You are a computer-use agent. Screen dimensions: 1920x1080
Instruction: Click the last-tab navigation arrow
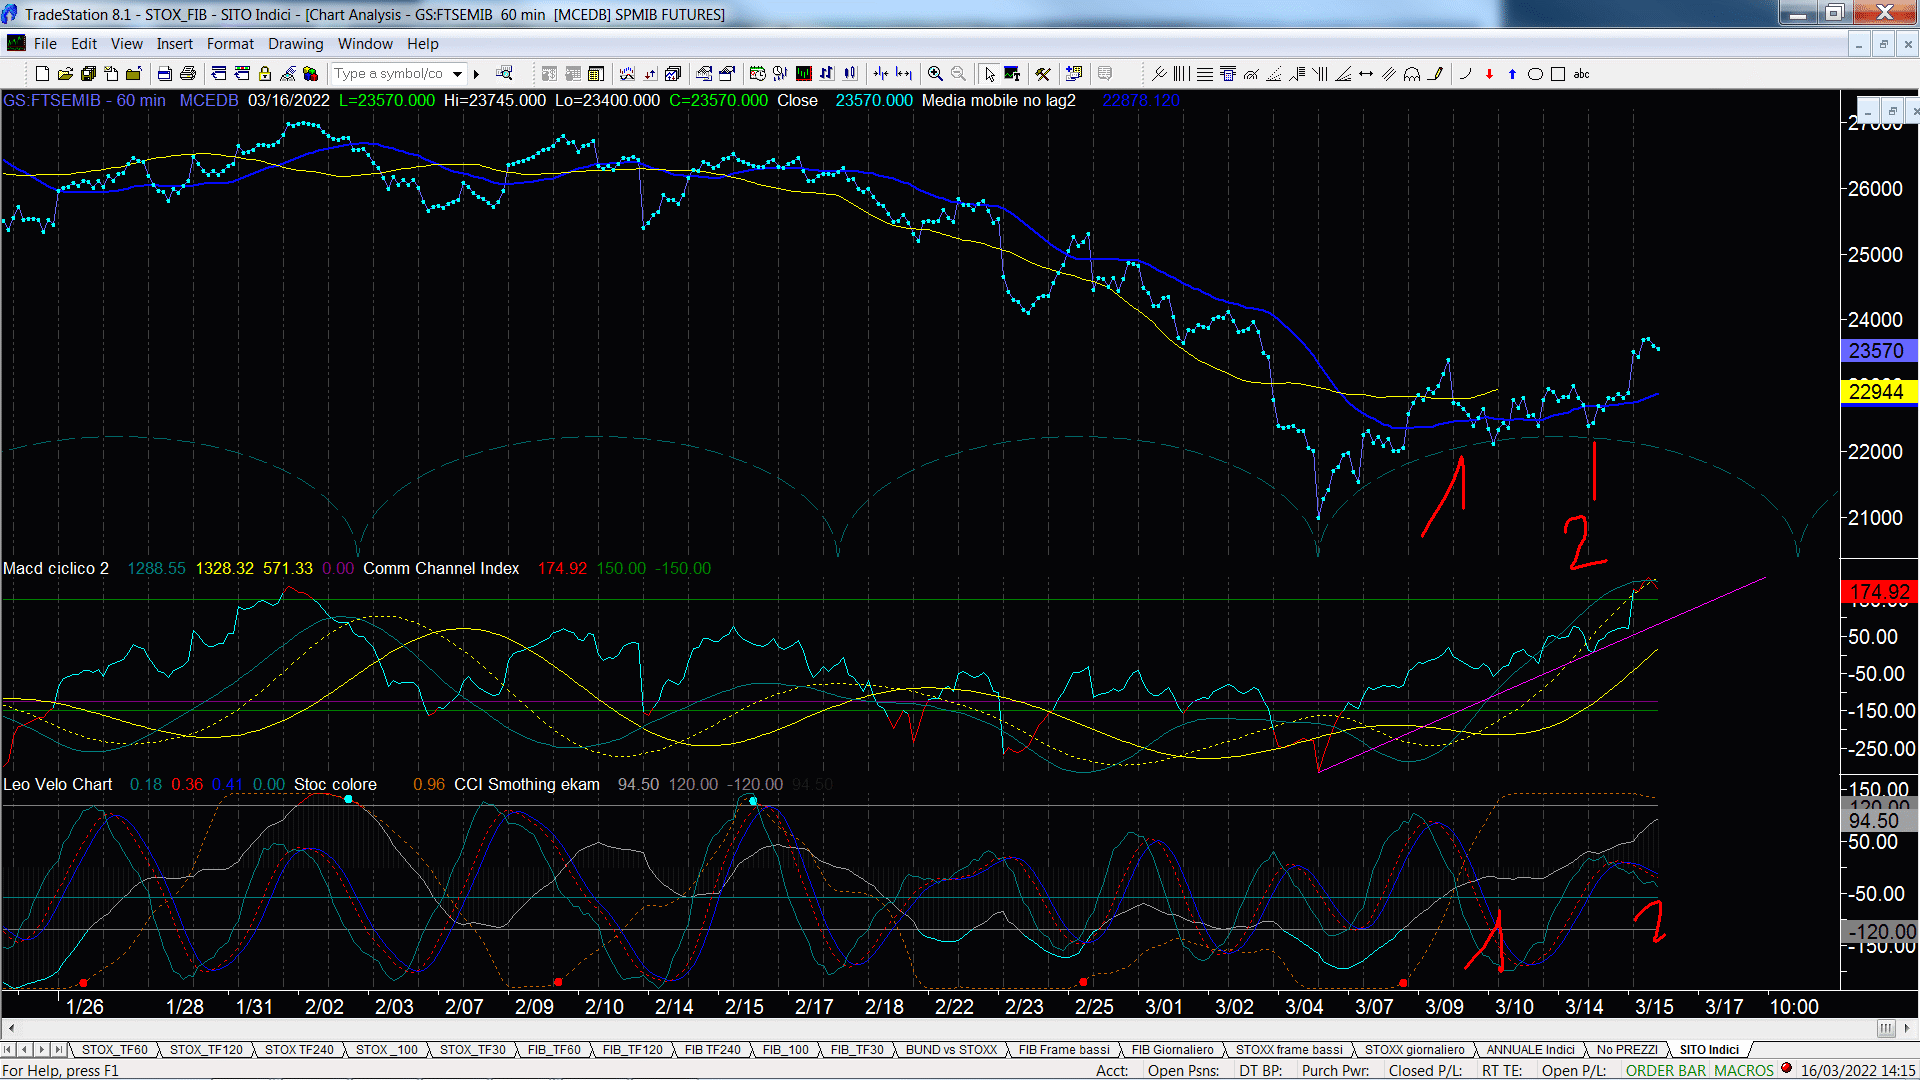59,1049
